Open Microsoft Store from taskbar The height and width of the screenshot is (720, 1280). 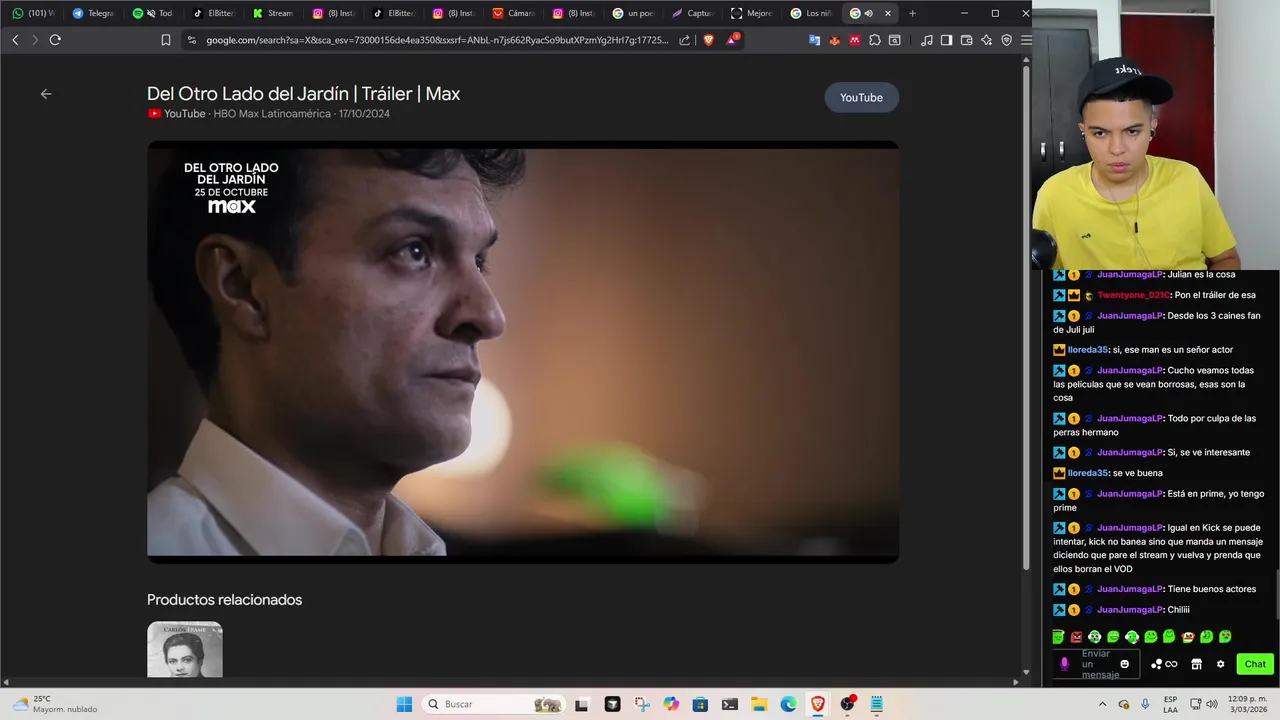tap(700, 704)
